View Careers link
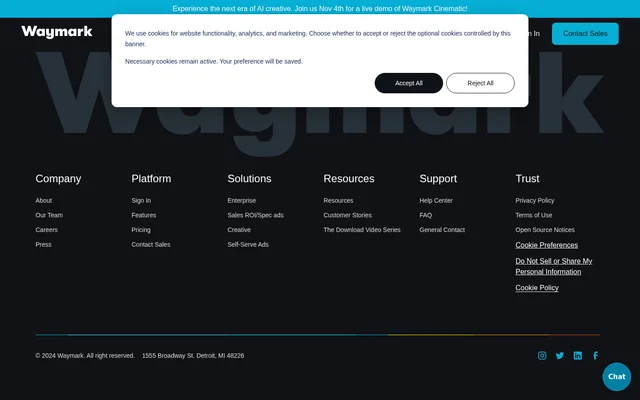 47,230
